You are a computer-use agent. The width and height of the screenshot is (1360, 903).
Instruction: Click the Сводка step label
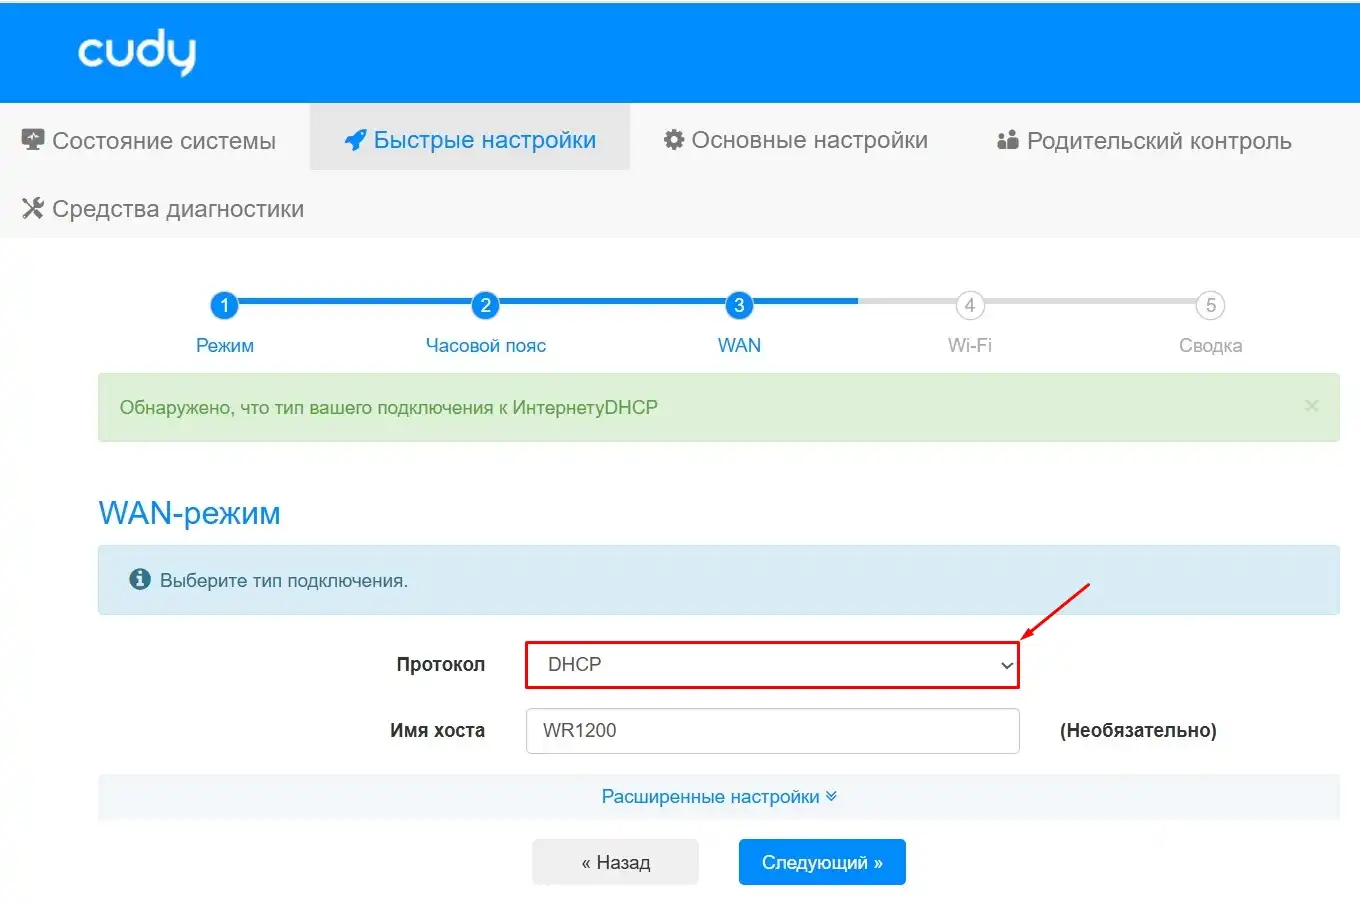(1211, 346)
